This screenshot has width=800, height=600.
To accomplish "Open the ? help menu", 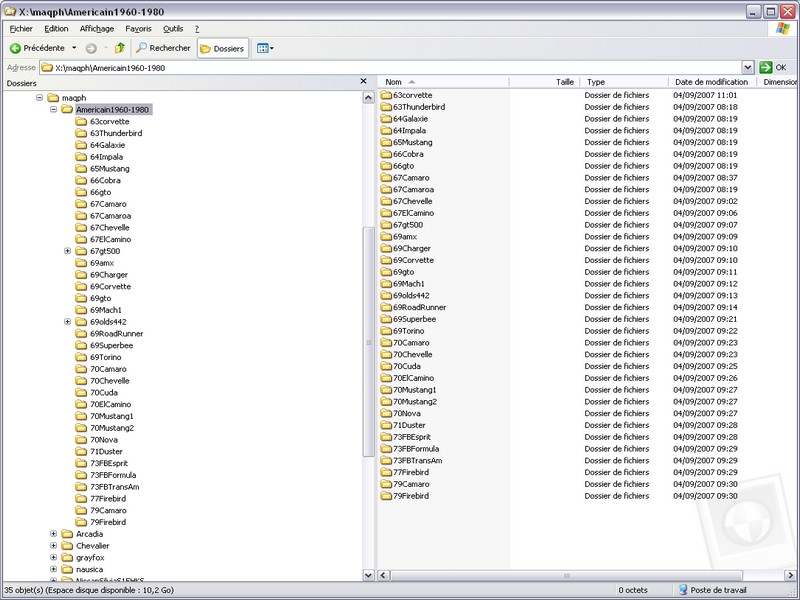I will [197, 29].
